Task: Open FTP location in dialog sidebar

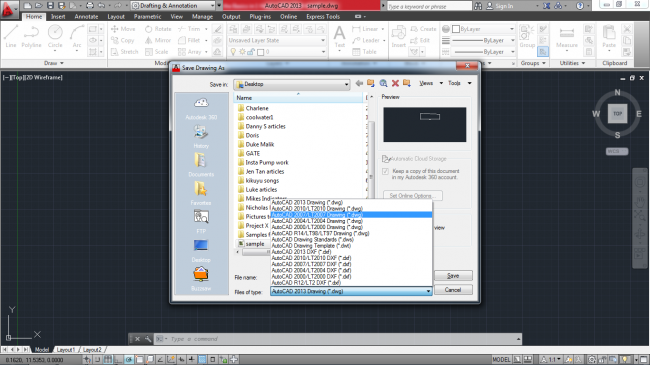Action: coord(201,222)
